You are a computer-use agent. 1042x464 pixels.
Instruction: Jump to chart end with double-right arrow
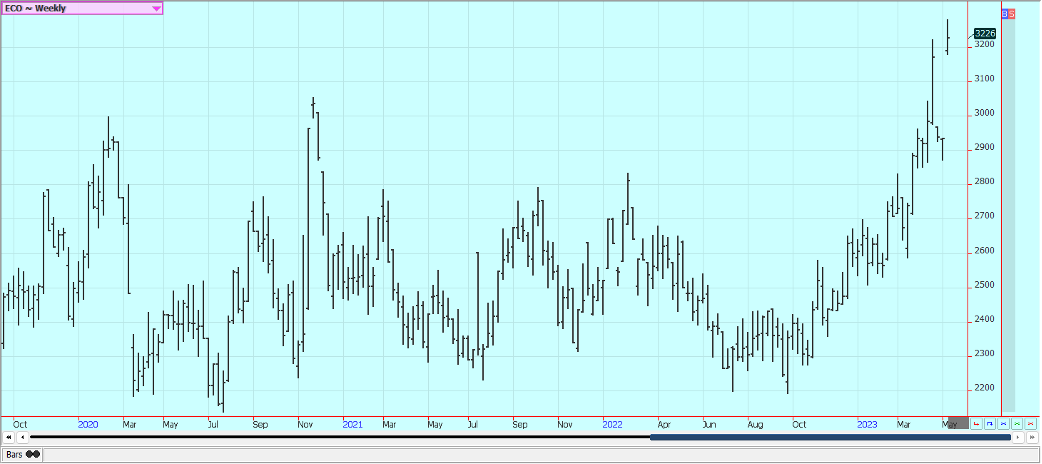point(1032,437)
